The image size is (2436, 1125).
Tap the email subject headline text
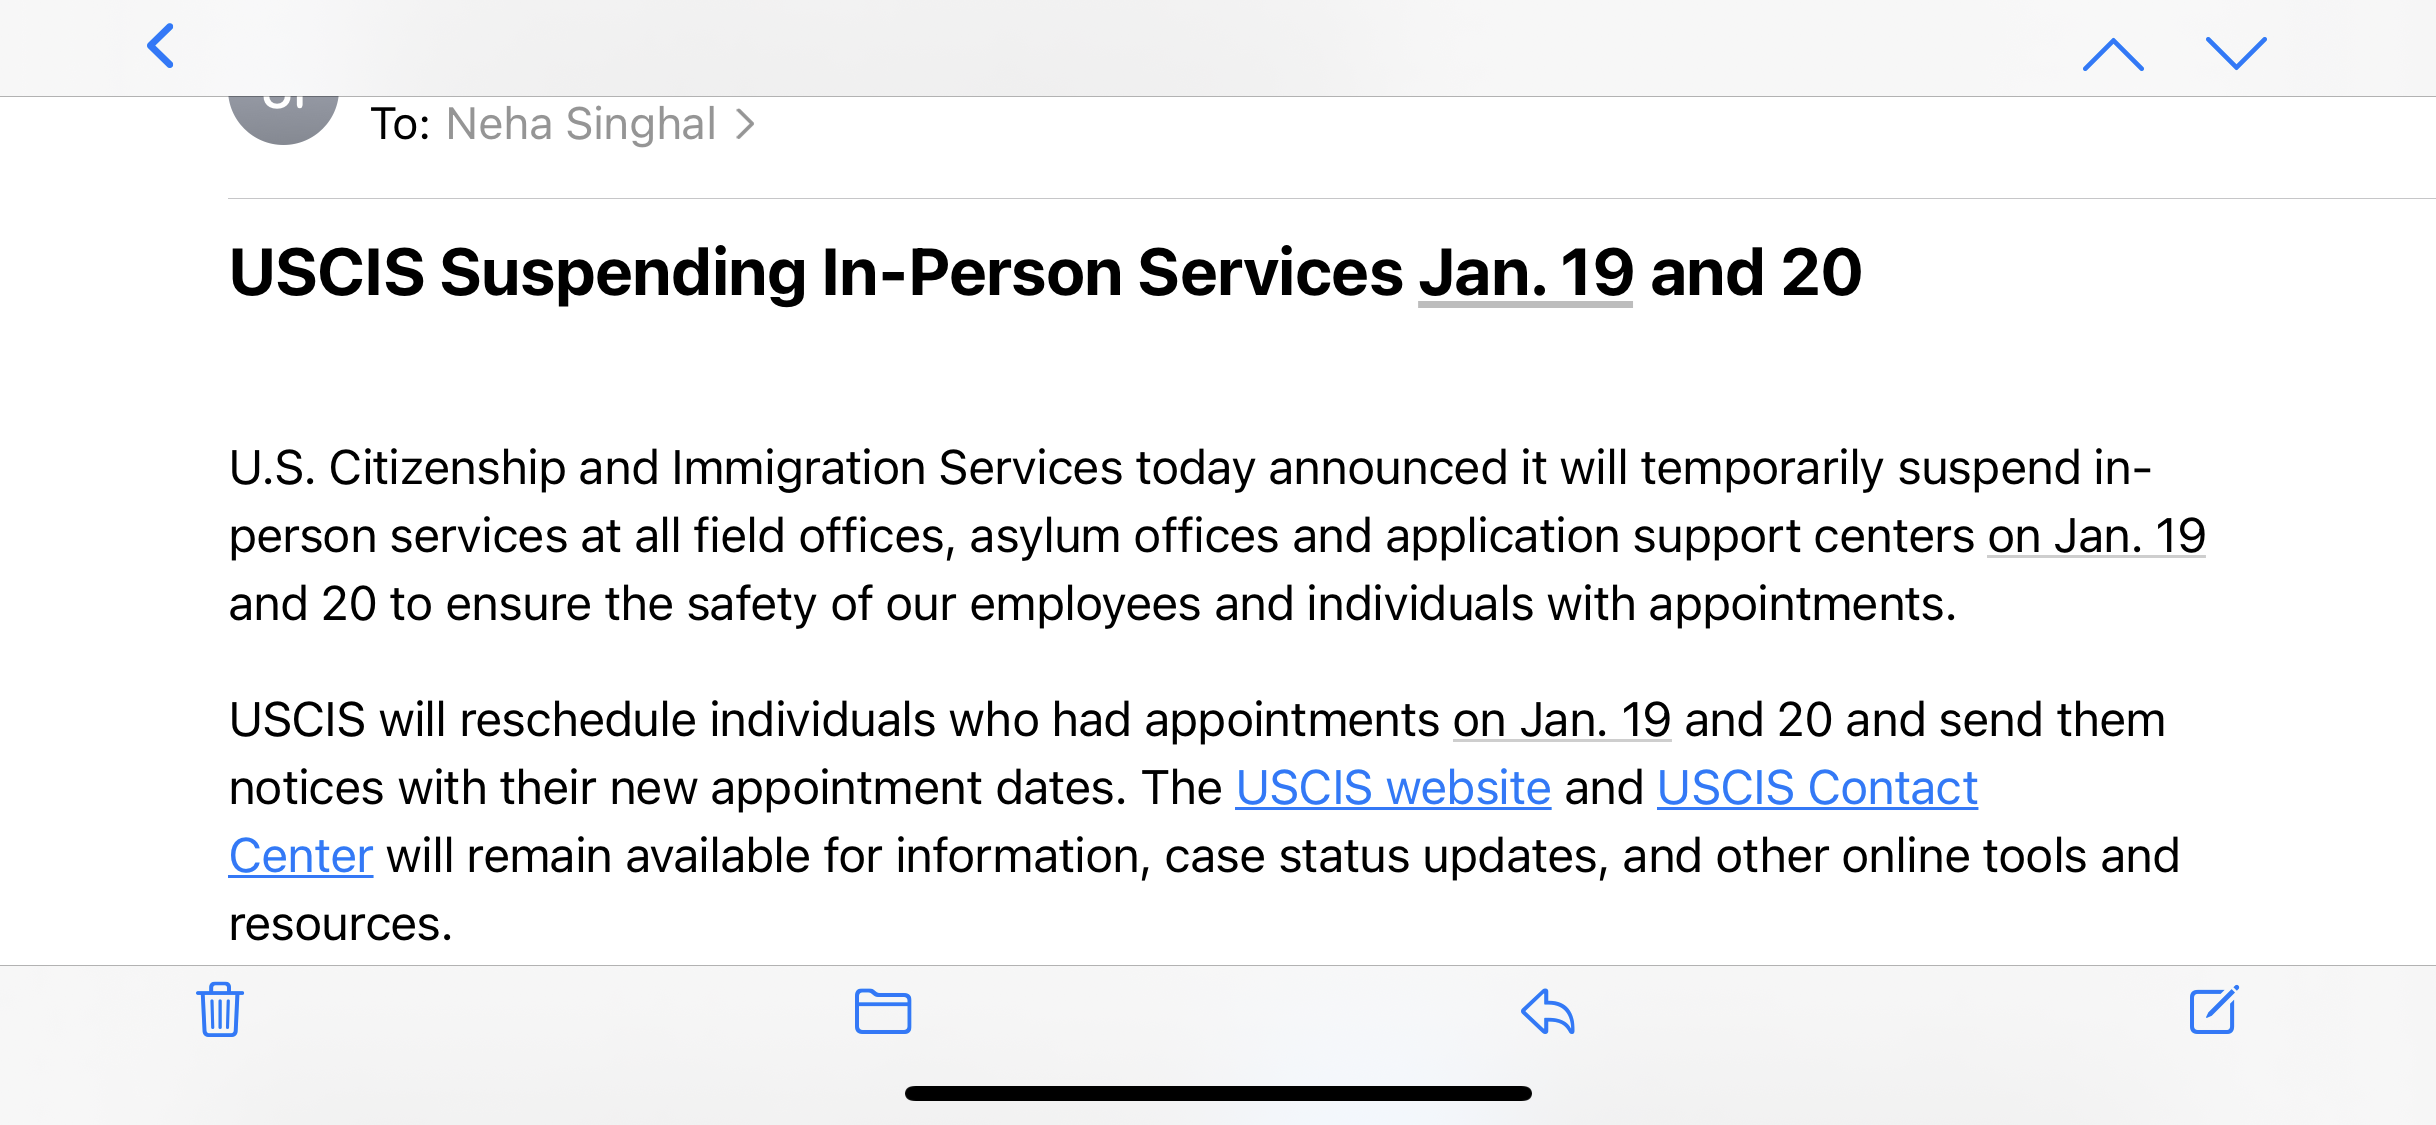[1045, 273]
